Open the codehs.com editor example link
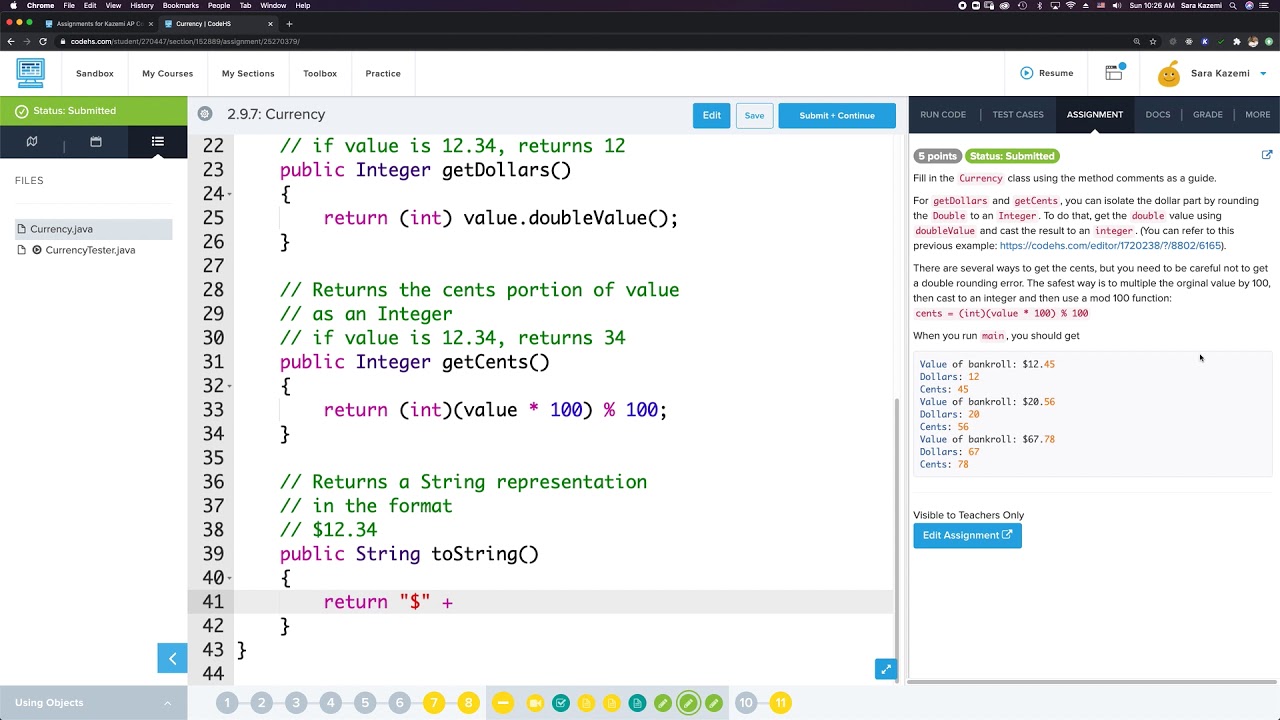Image resolution: width=1280 pixels, height=720 pixels. coord(1110,245)
